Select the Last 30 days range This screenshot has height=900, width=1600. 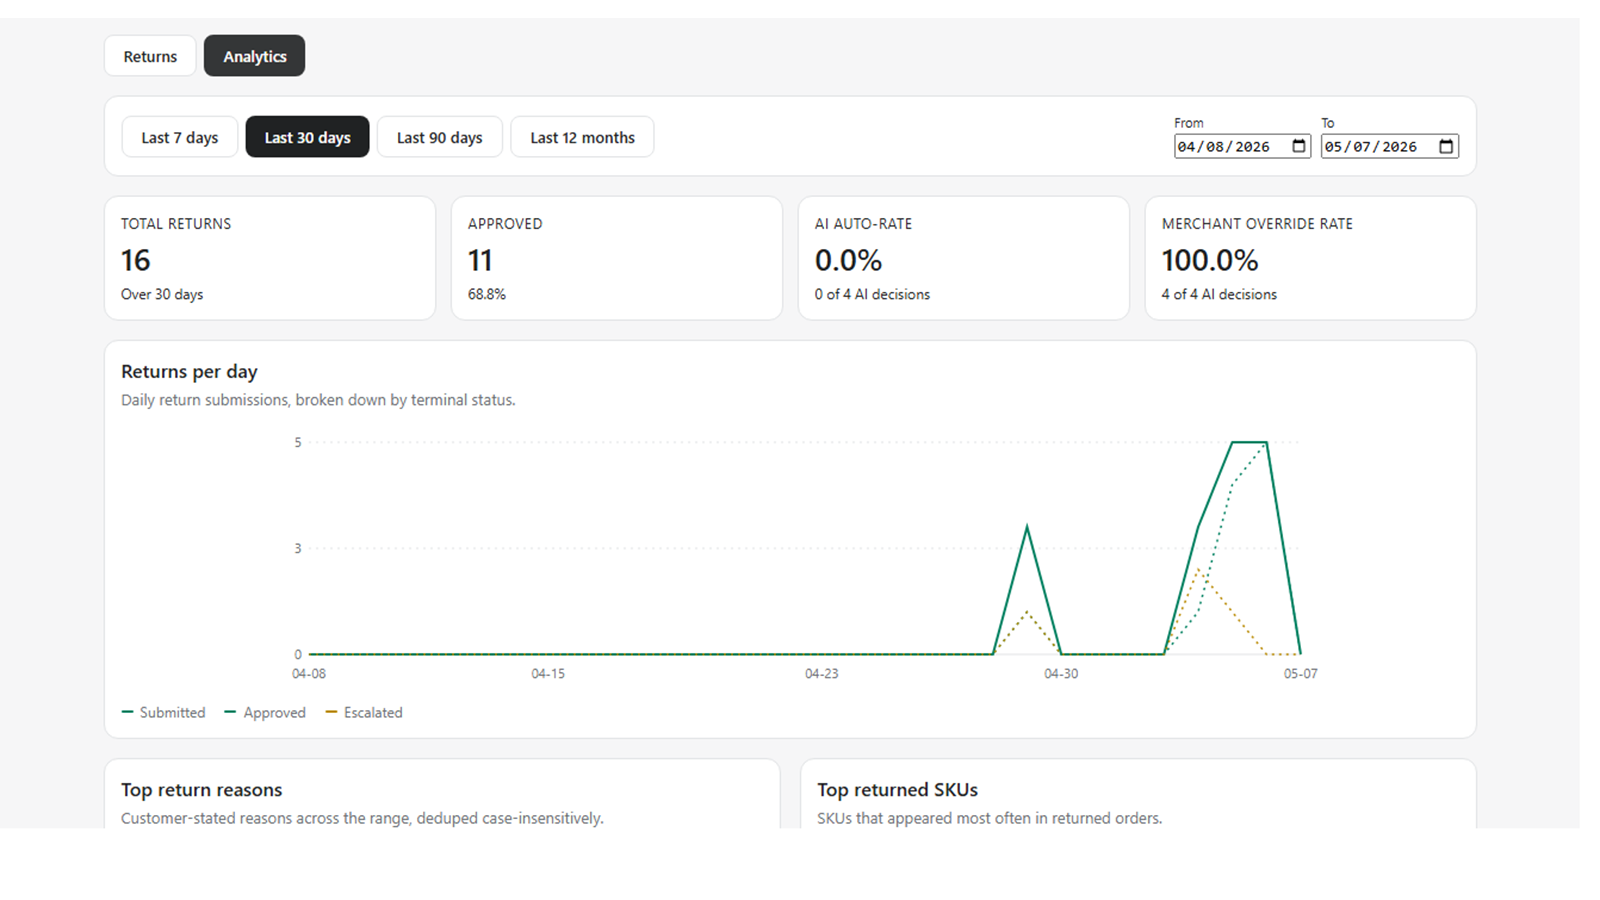pos(307,137)
